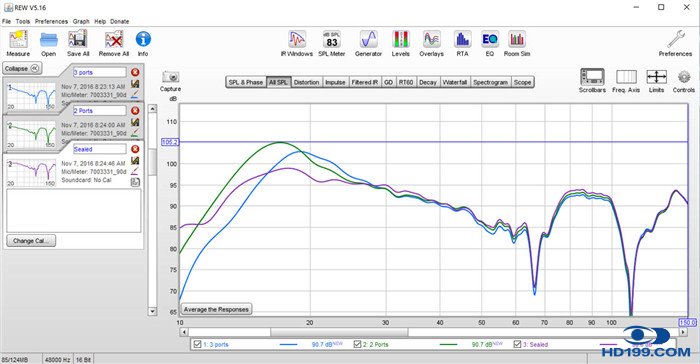Image resolution: width=700 pixels, height=364 pixels.
Task: Launch the signal Generator
Action: pyautogui.click(x=368, y=43)
